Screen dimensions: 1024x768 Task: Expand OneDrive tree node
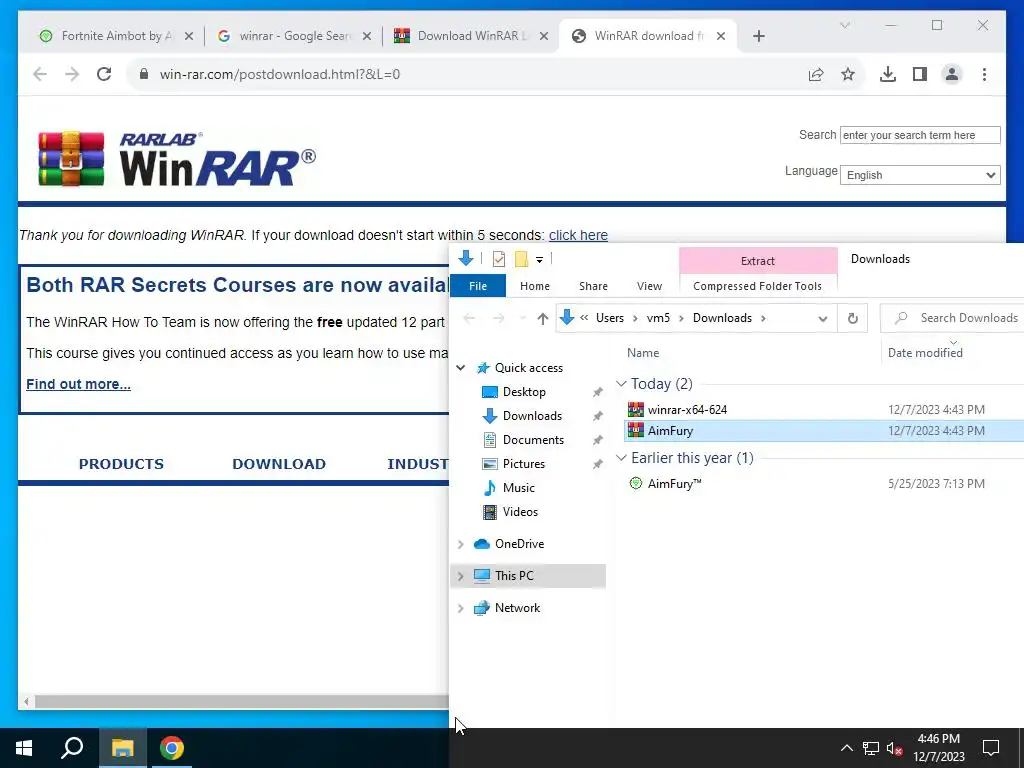[460, 544]
